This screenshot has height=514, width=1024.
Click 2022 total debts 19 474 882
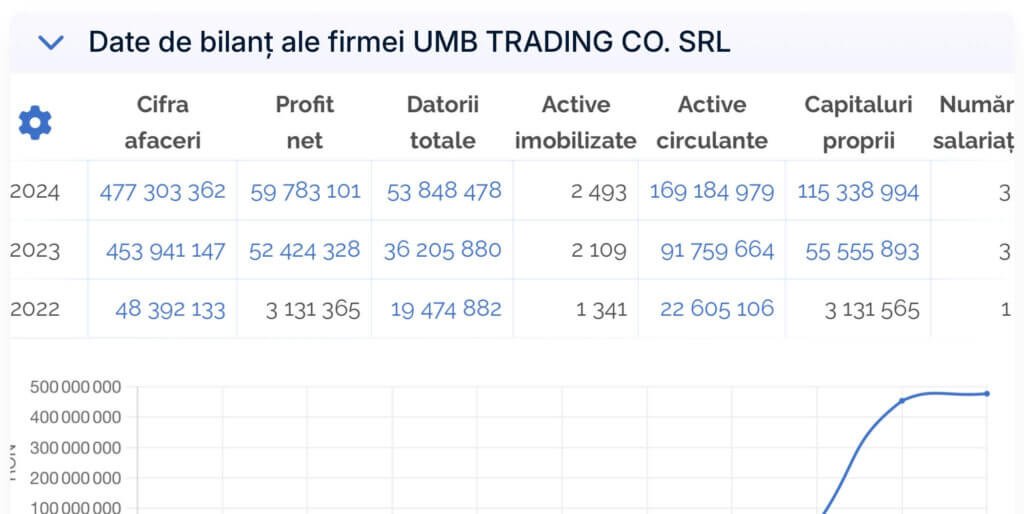[x=446, y=309]
